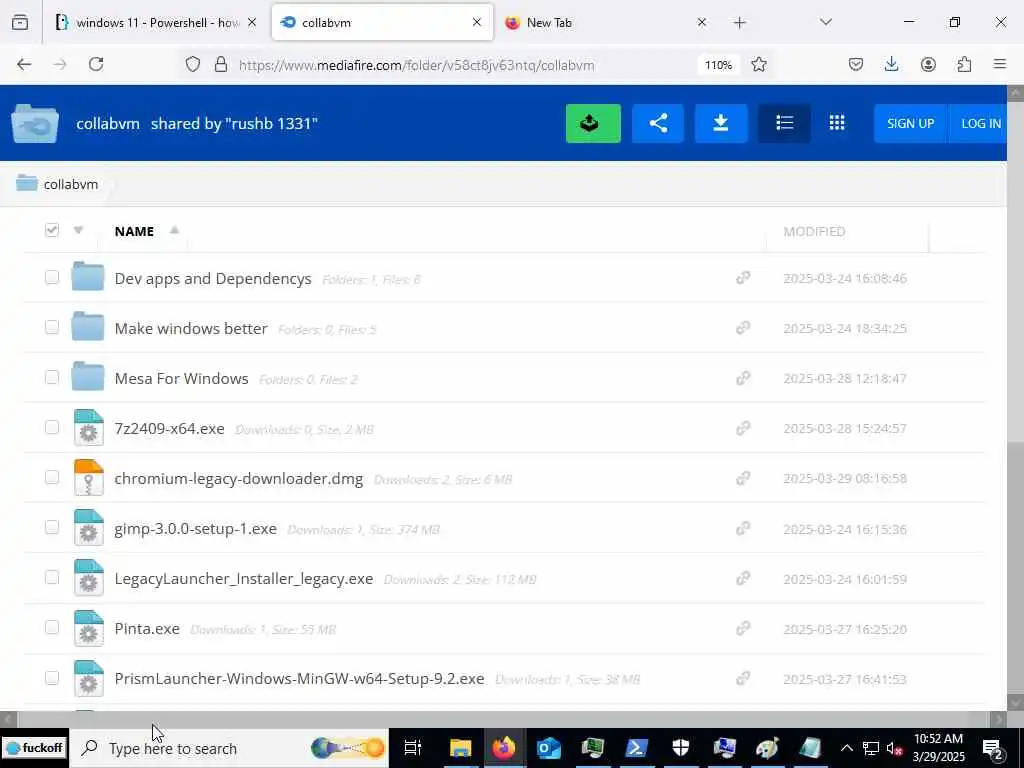The width and height of the screenshot is (1024, 768).
Task: Check the LegacyLauncher_Installer_legacy.exe checkbox
Action: click(52, 577)
